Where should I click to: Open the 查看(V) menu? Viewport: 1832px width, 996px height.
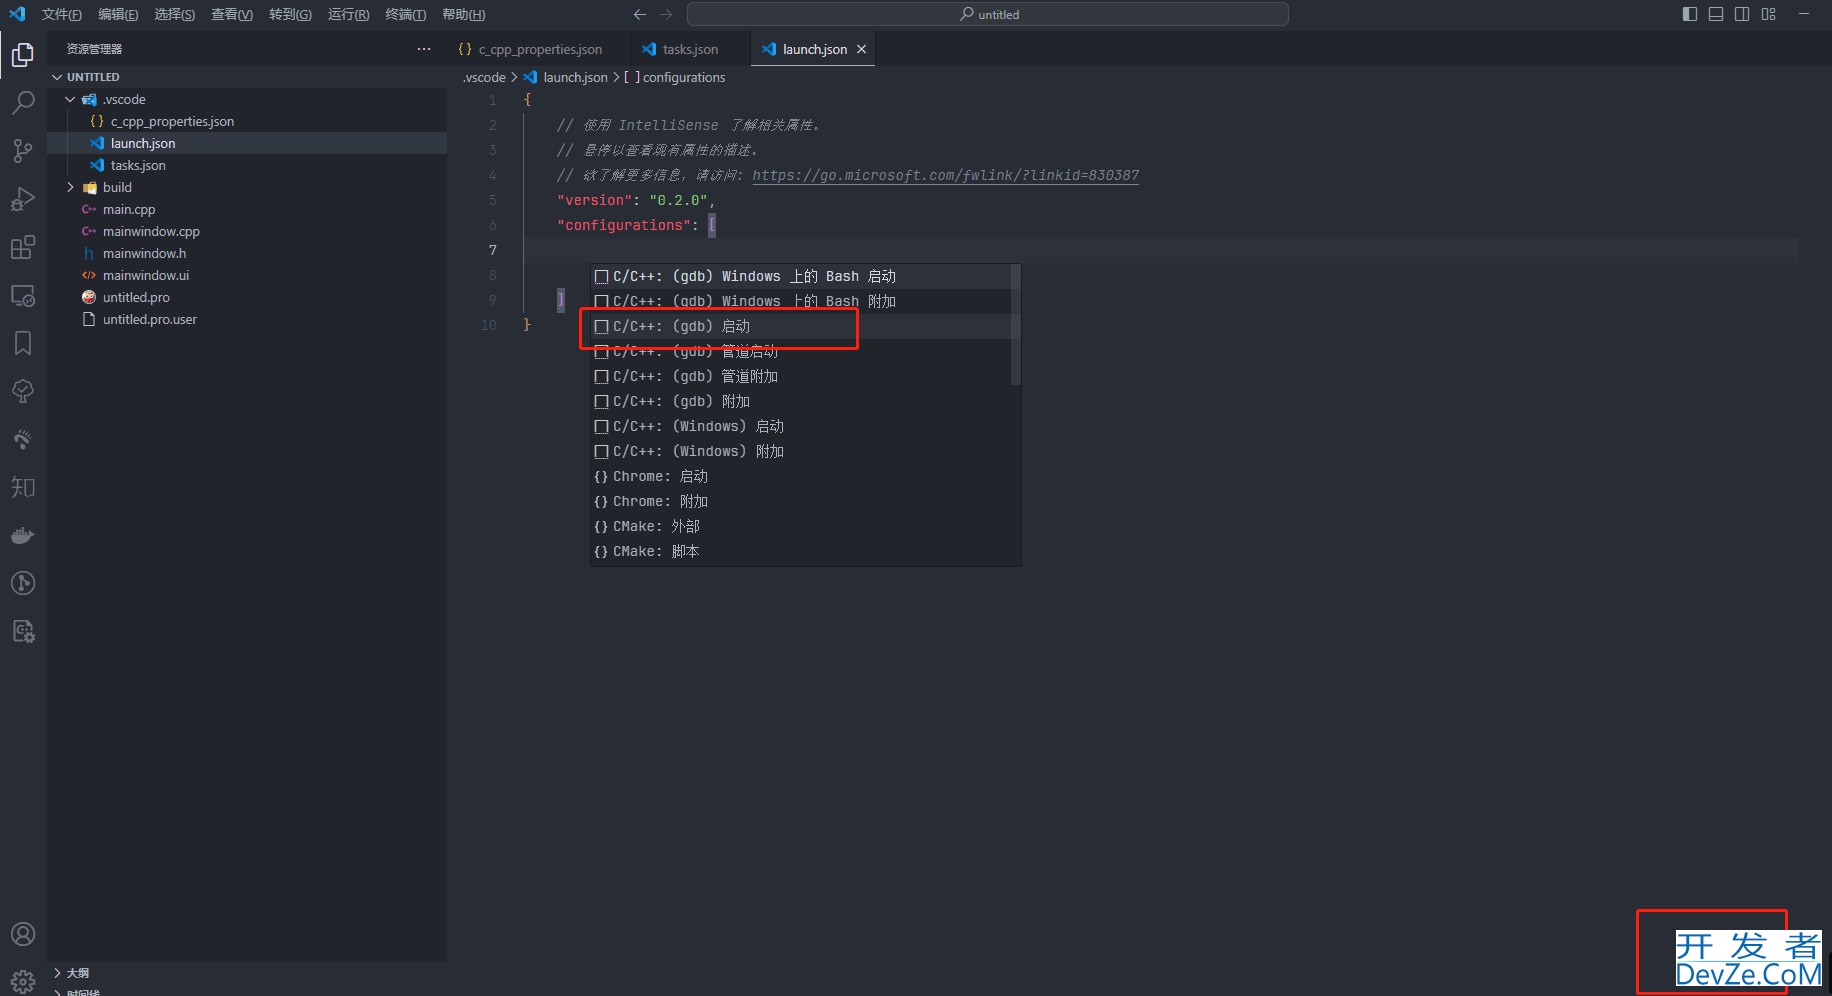click(232, 14)
